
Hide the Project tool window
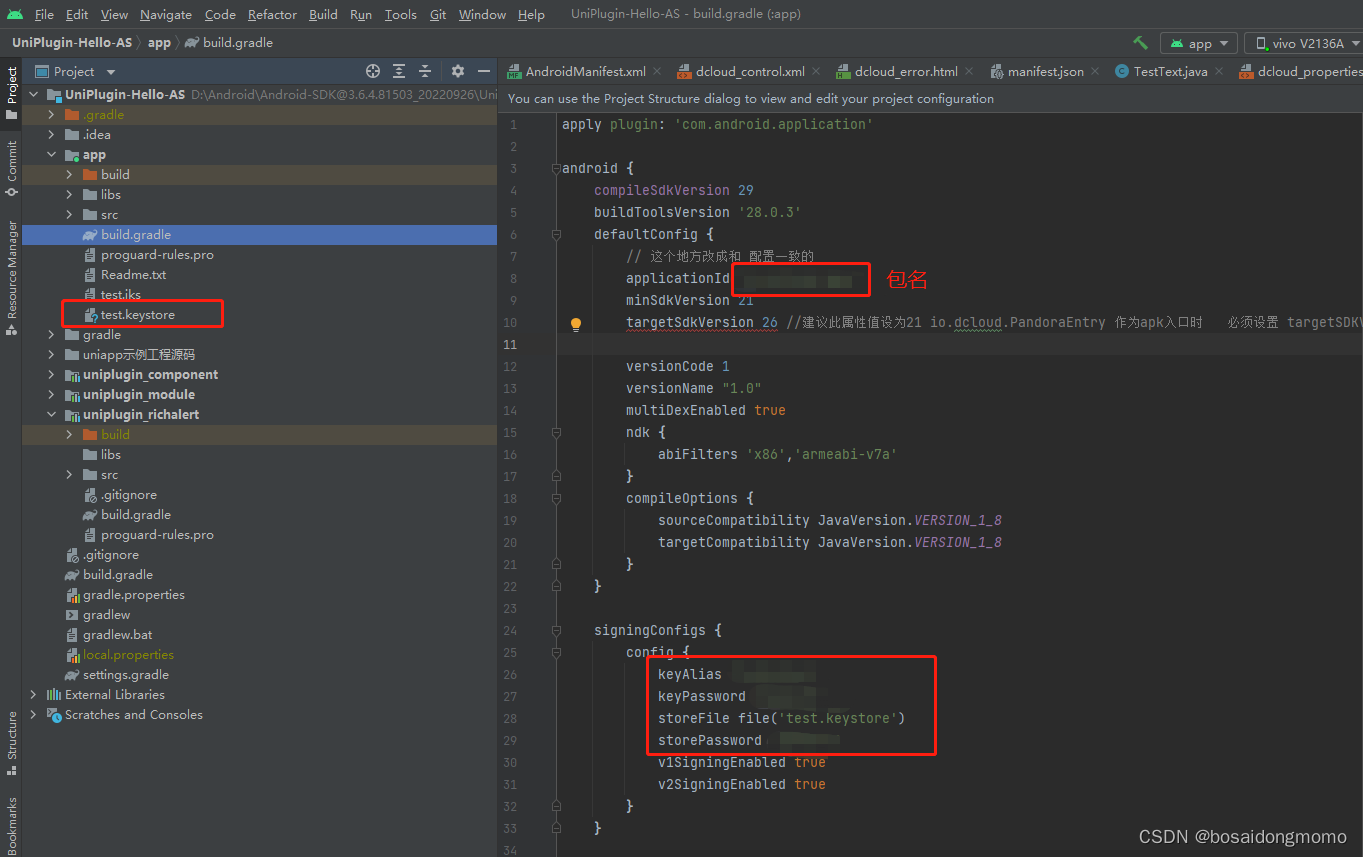[x=484, y=71]
